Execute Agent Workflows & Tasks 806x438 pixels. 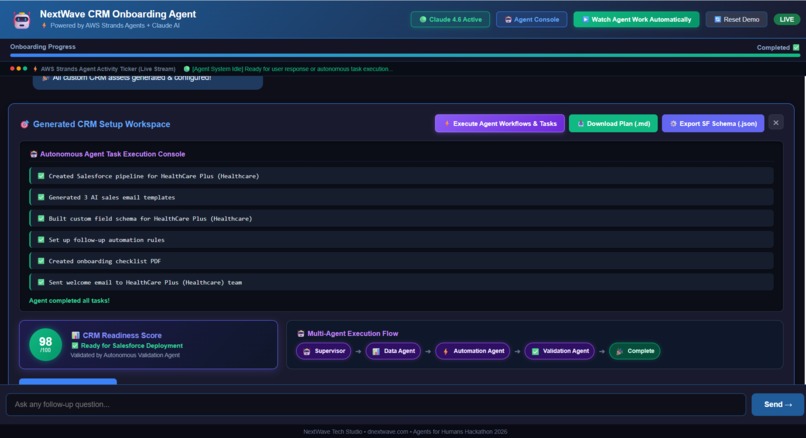[500, 123]
